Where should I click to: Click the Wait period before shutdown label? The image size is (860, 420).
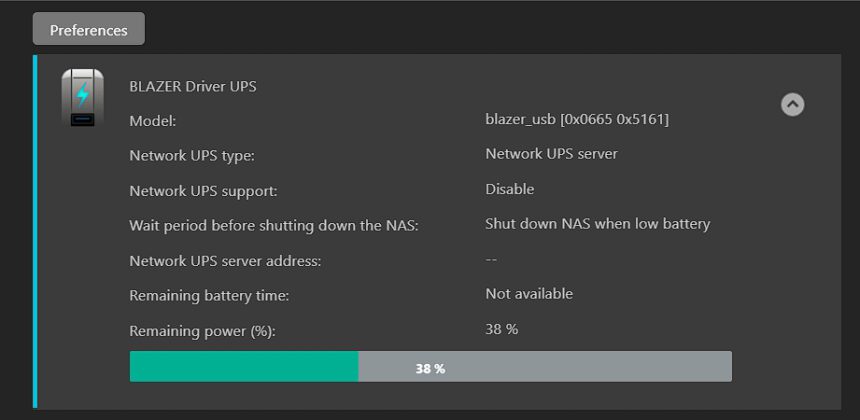273,226
